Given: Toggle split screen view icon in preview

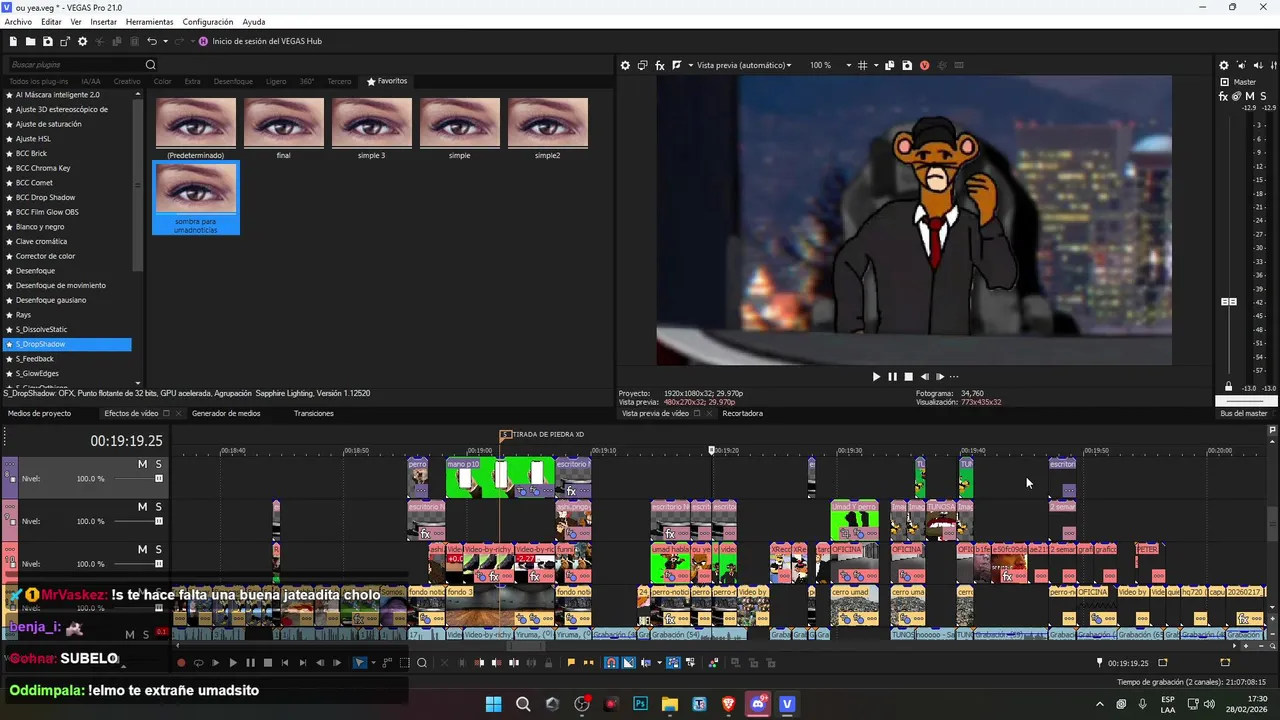Looking at the screenshot, I should point(677,65).
